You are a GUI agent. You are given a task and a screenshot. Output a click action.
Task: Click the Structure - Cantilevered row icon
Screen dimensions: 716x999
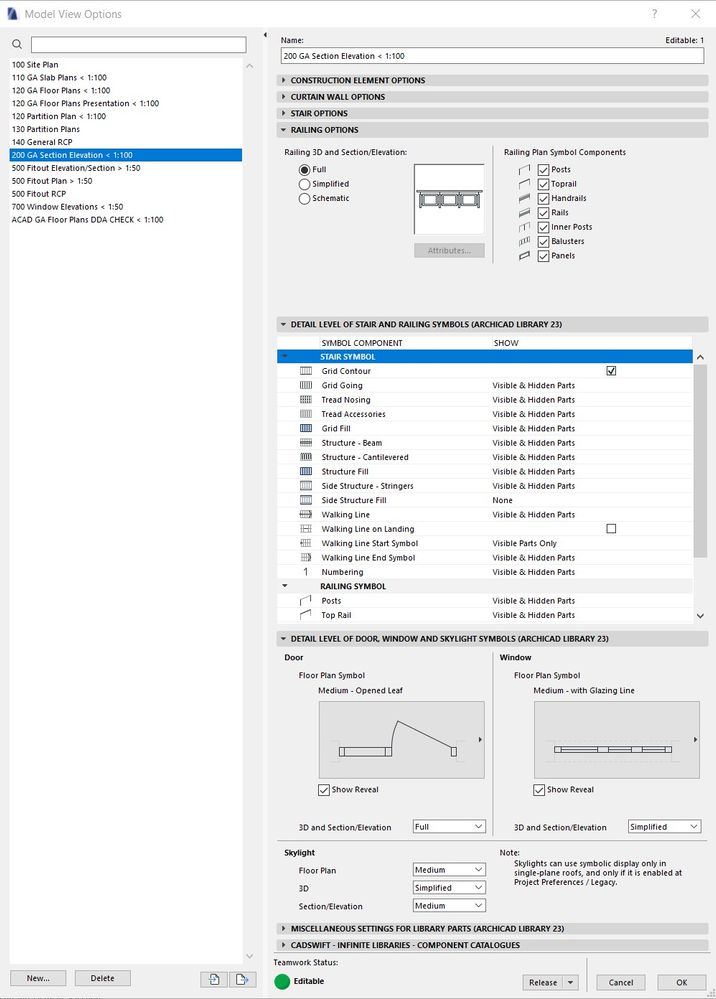pyautogui.click(x=306, y=457)
